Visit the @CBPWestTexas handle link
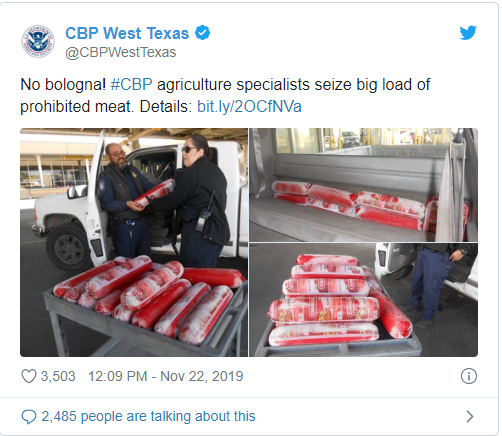The height and width of the screenshot is (436, 502). point(121,52)
